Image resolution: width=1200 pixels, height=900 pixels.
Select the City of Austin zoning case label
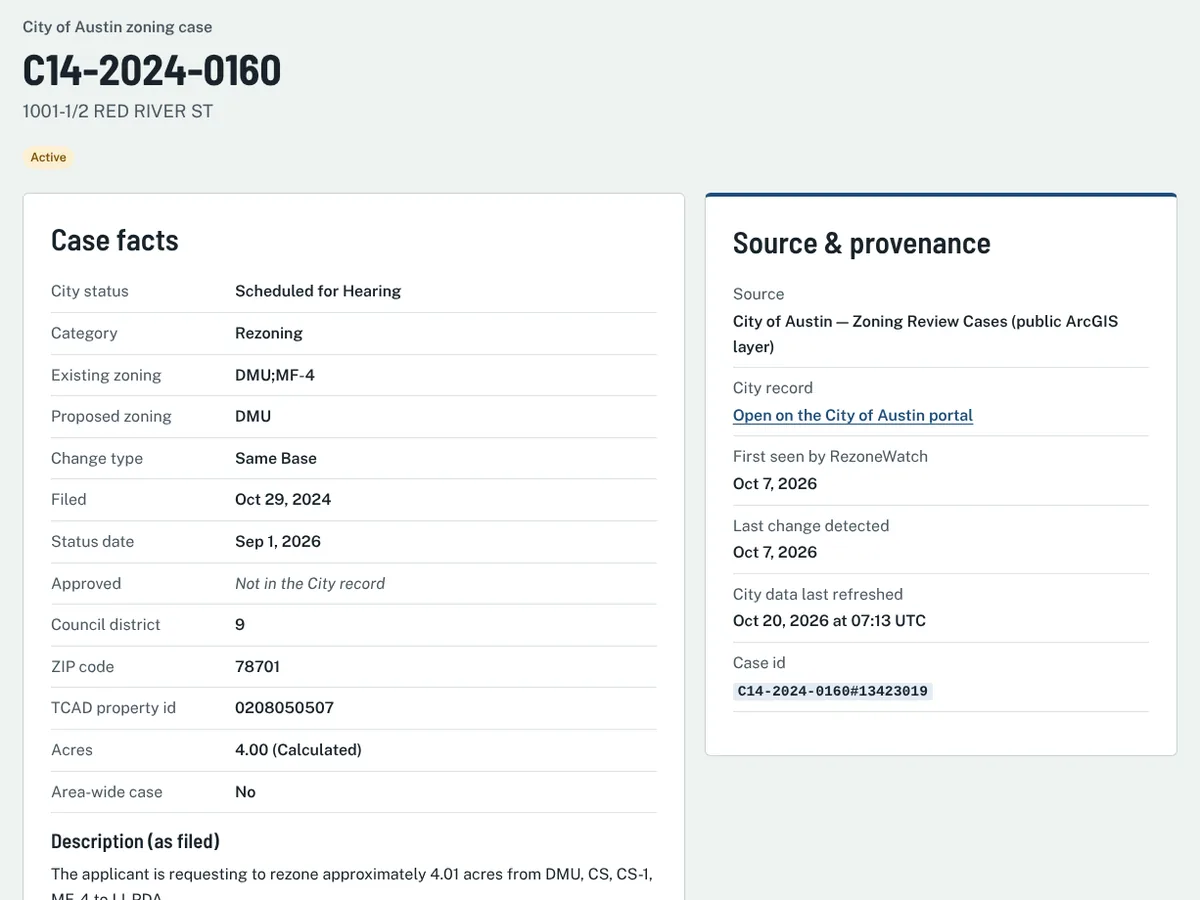pos(118,27)
